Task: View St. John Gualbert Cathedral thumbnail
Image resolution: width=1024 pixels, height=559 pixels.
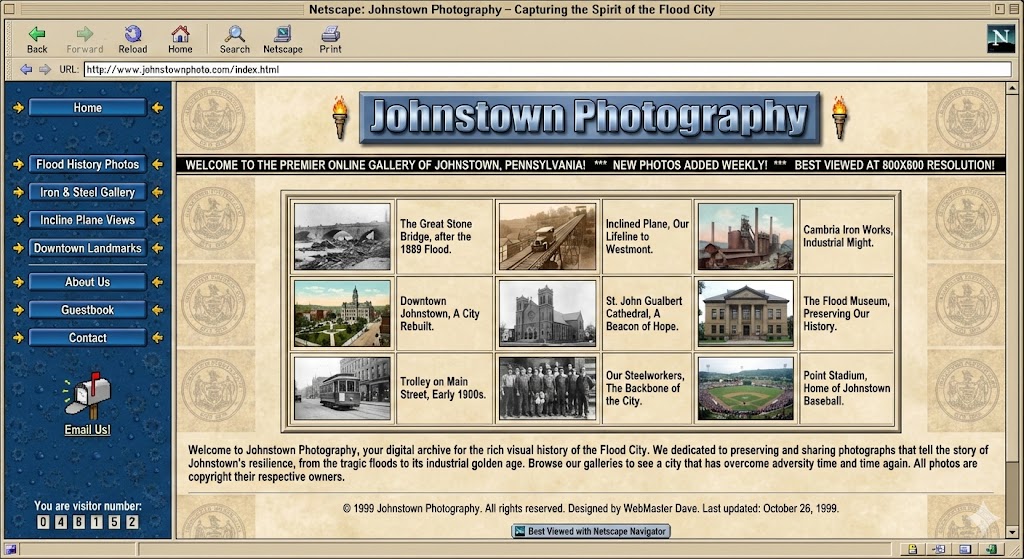Action: pos(547,313)
